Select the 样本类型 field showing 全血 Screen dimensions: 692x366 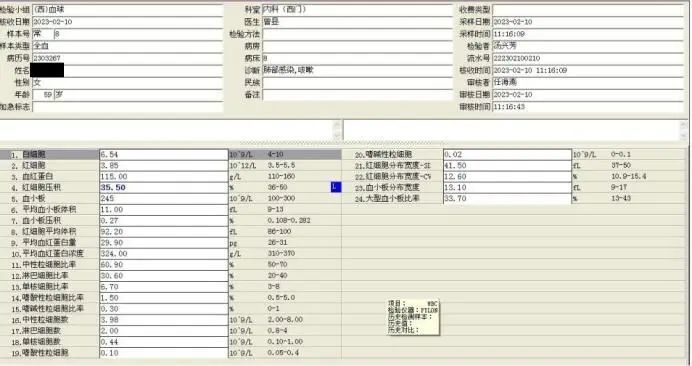click(x=128, y=46)
